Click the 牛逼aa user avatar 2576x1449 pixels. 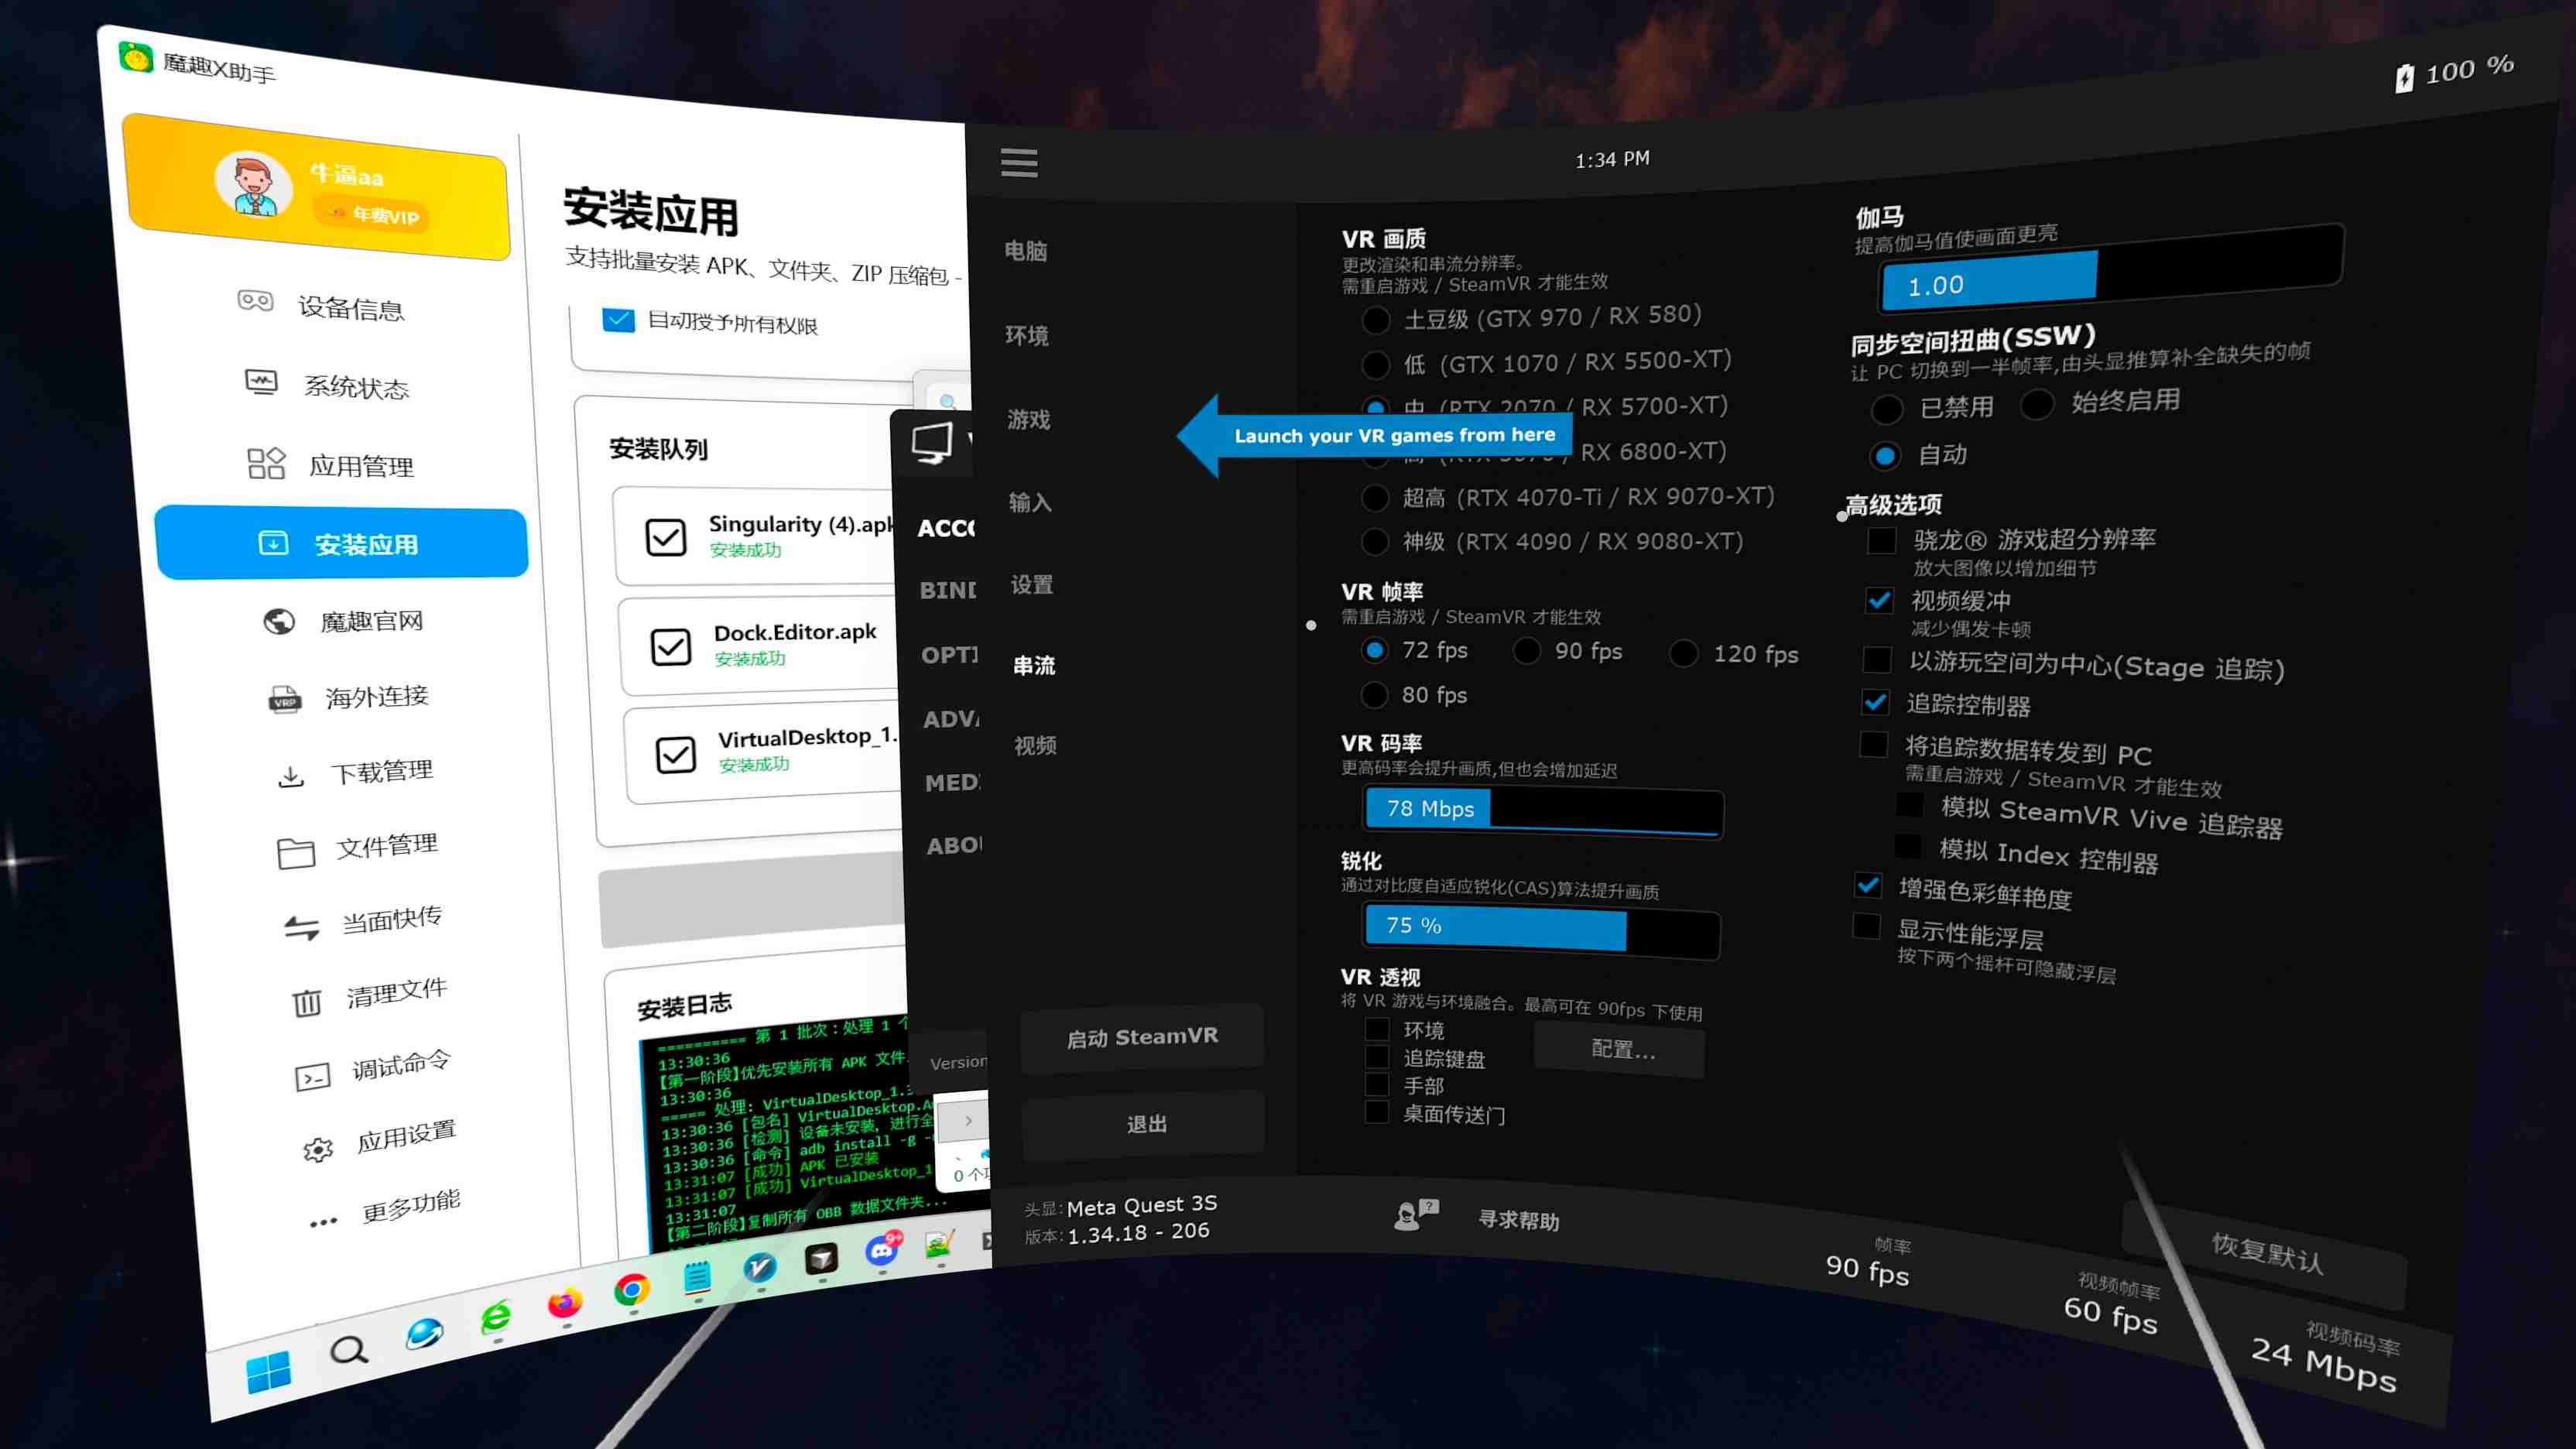253,184
